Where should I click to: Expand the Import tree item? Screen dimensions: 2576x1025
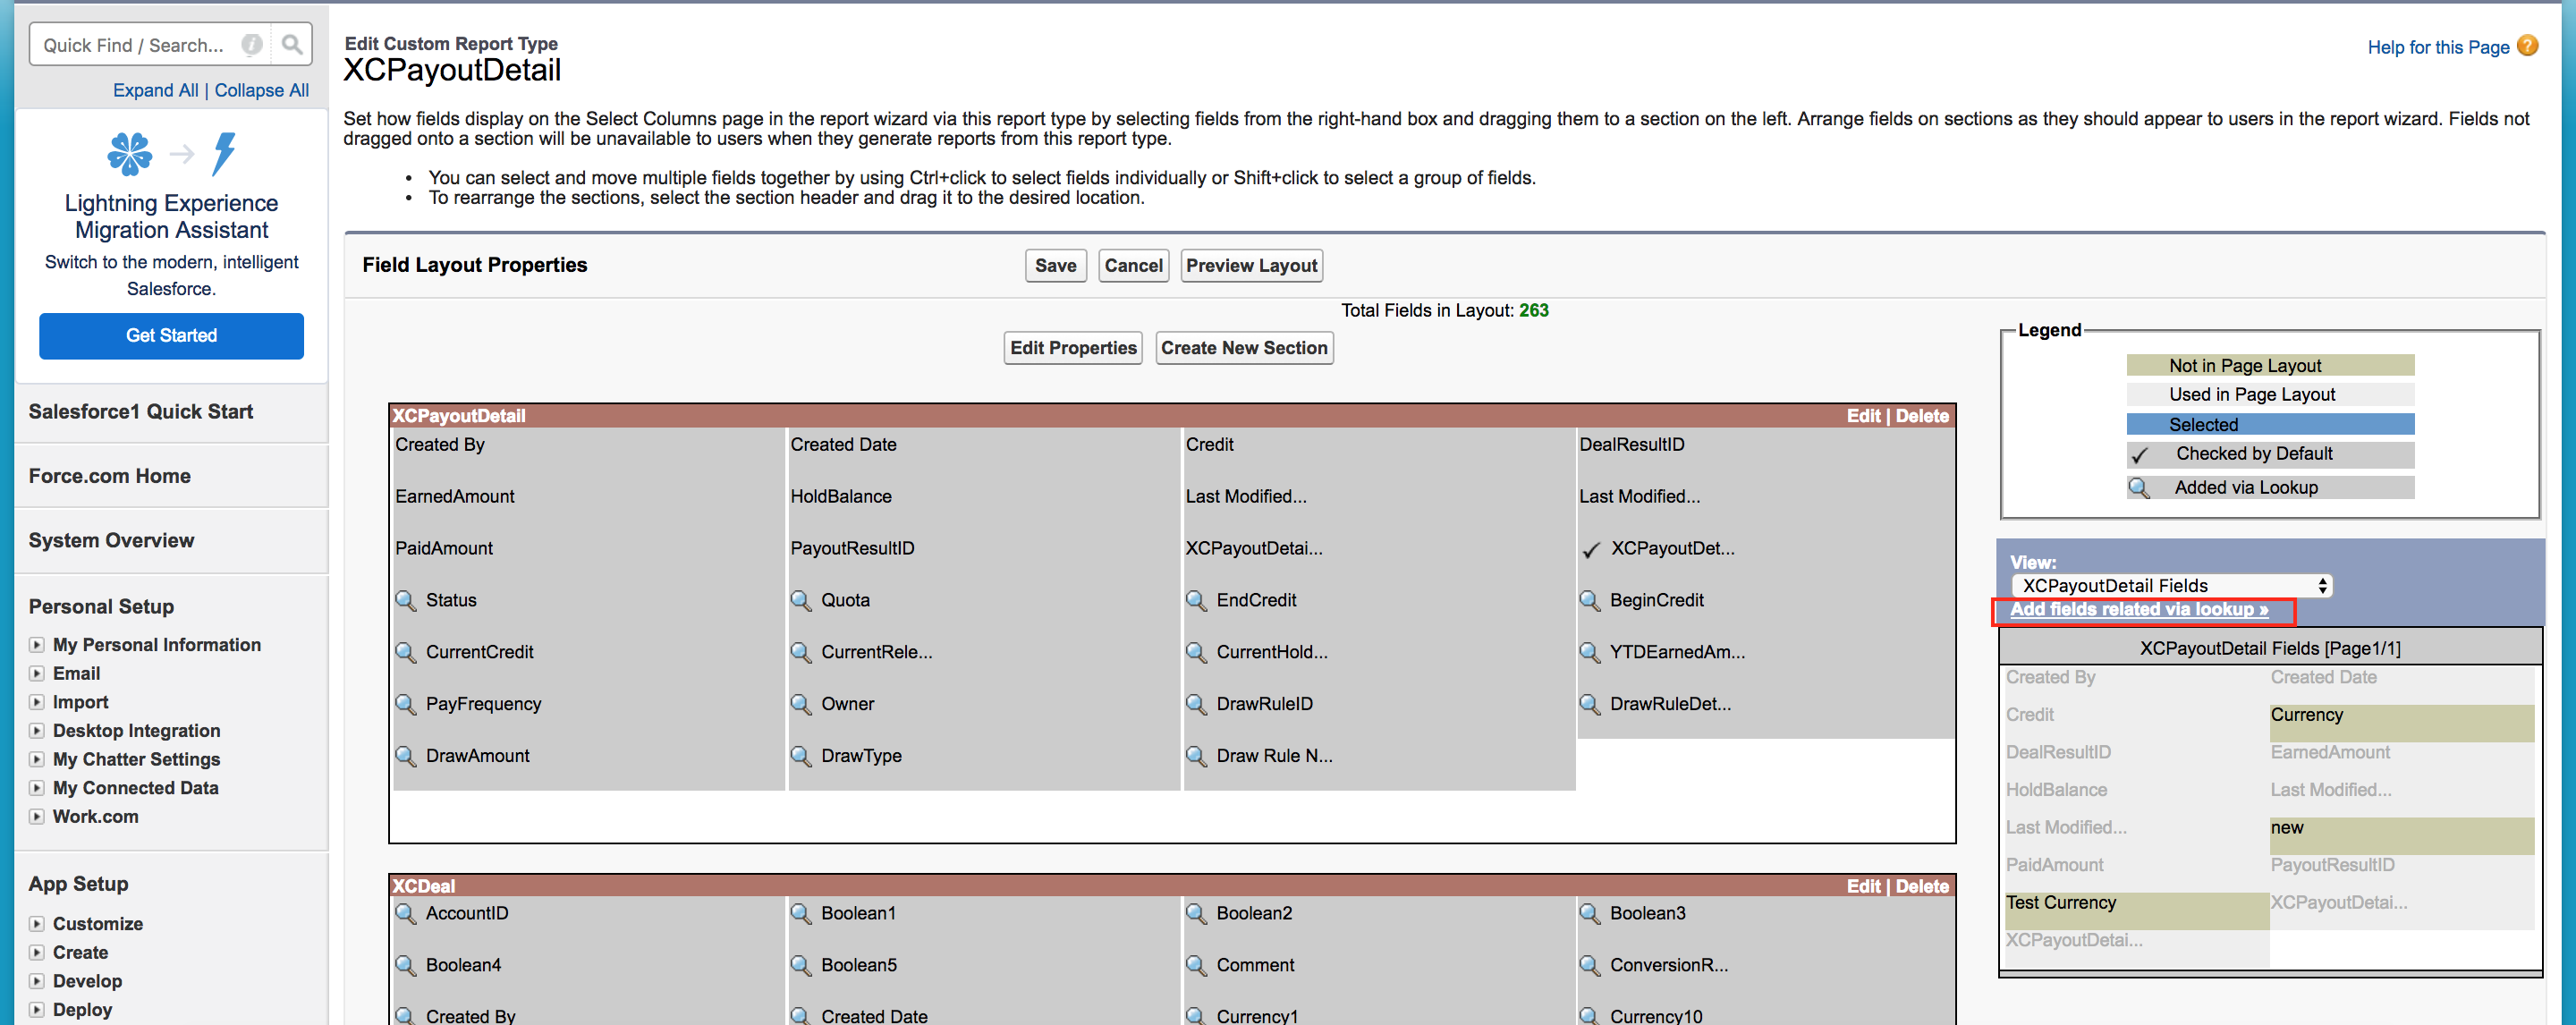click(x=37, y=702)
